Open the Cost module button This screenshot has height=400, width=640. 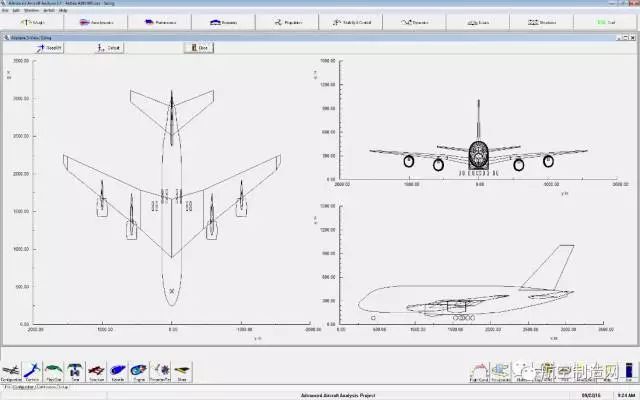pyautogui.click(x=606, y=22)
